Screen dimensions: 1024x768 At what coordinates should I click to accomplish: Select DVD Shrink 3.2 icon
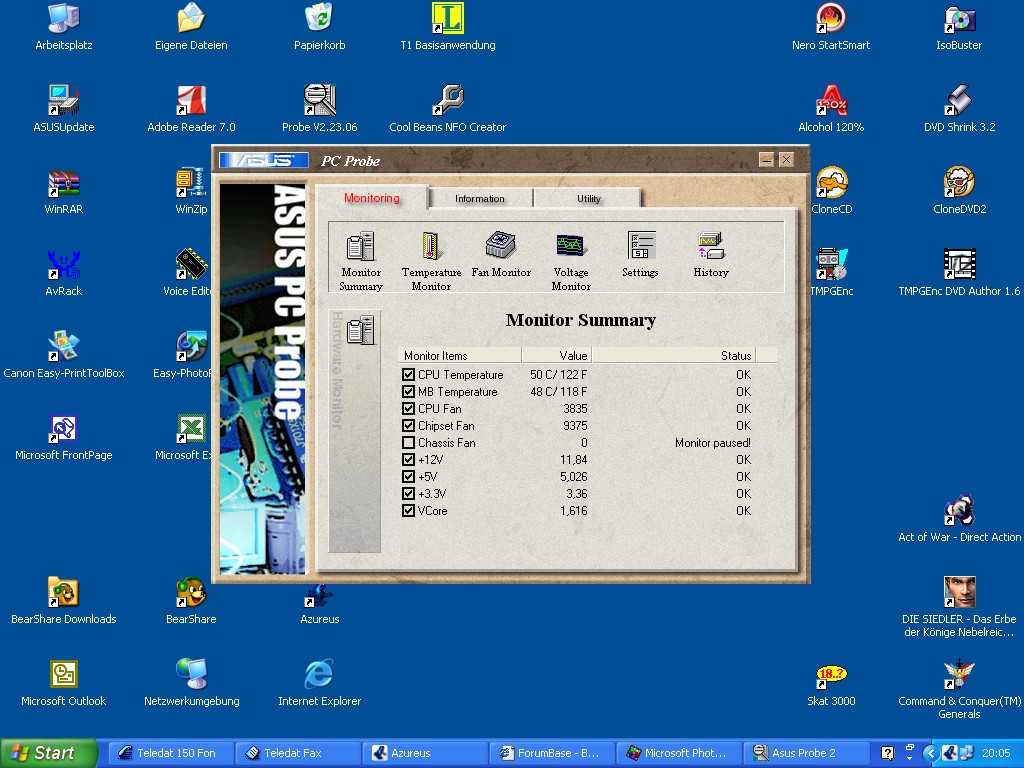pyautogui.click(x=959, y=108)
